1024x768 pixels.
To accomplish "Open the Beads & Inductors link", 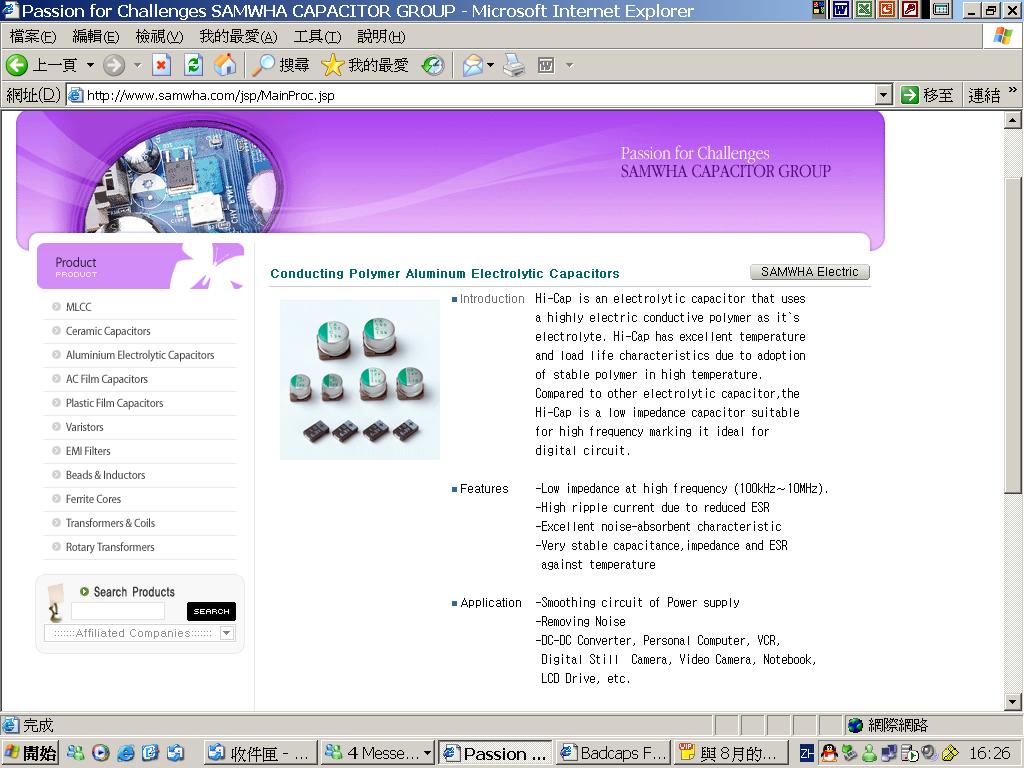I will click(x=105, y=475).
